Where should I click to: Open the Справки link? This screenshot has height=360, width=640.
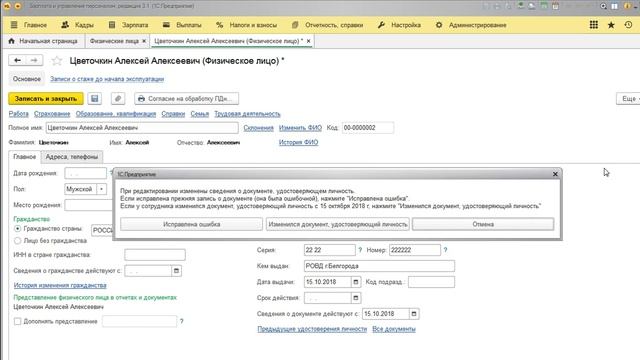click(173, 114)
